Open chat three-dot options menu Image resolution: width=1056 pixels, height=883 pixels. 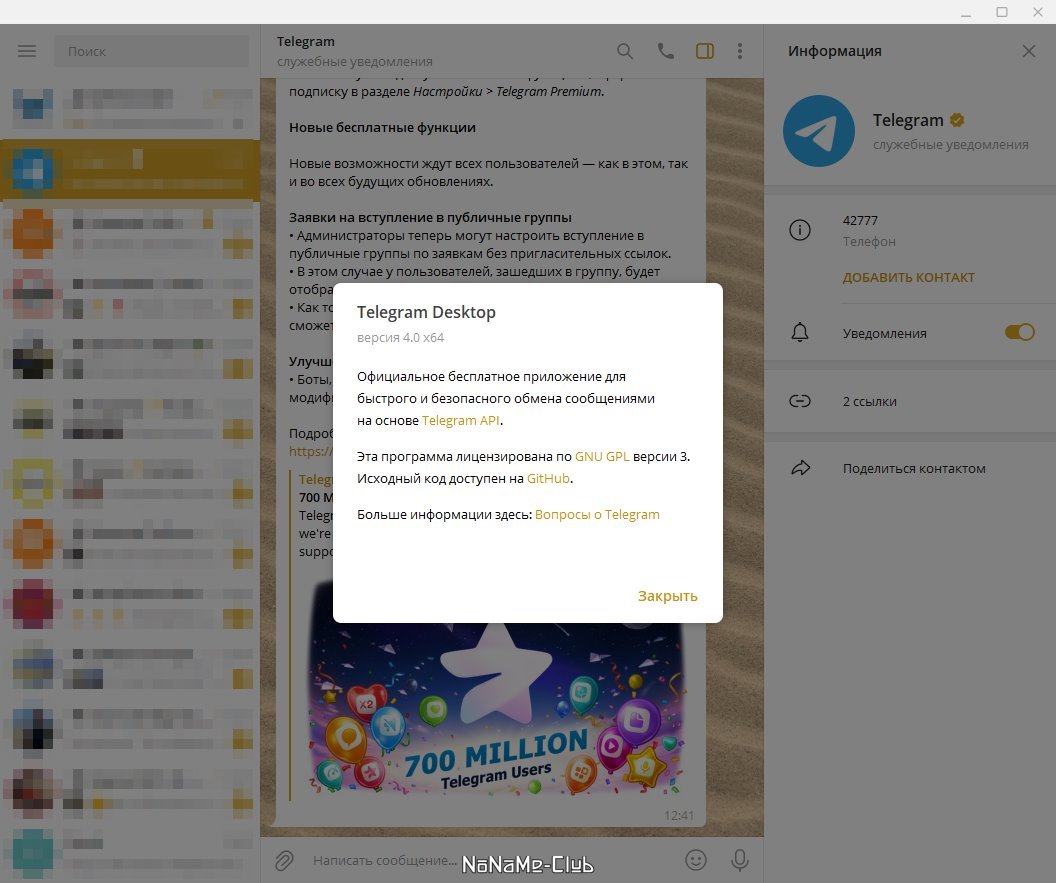coord(739,51)
